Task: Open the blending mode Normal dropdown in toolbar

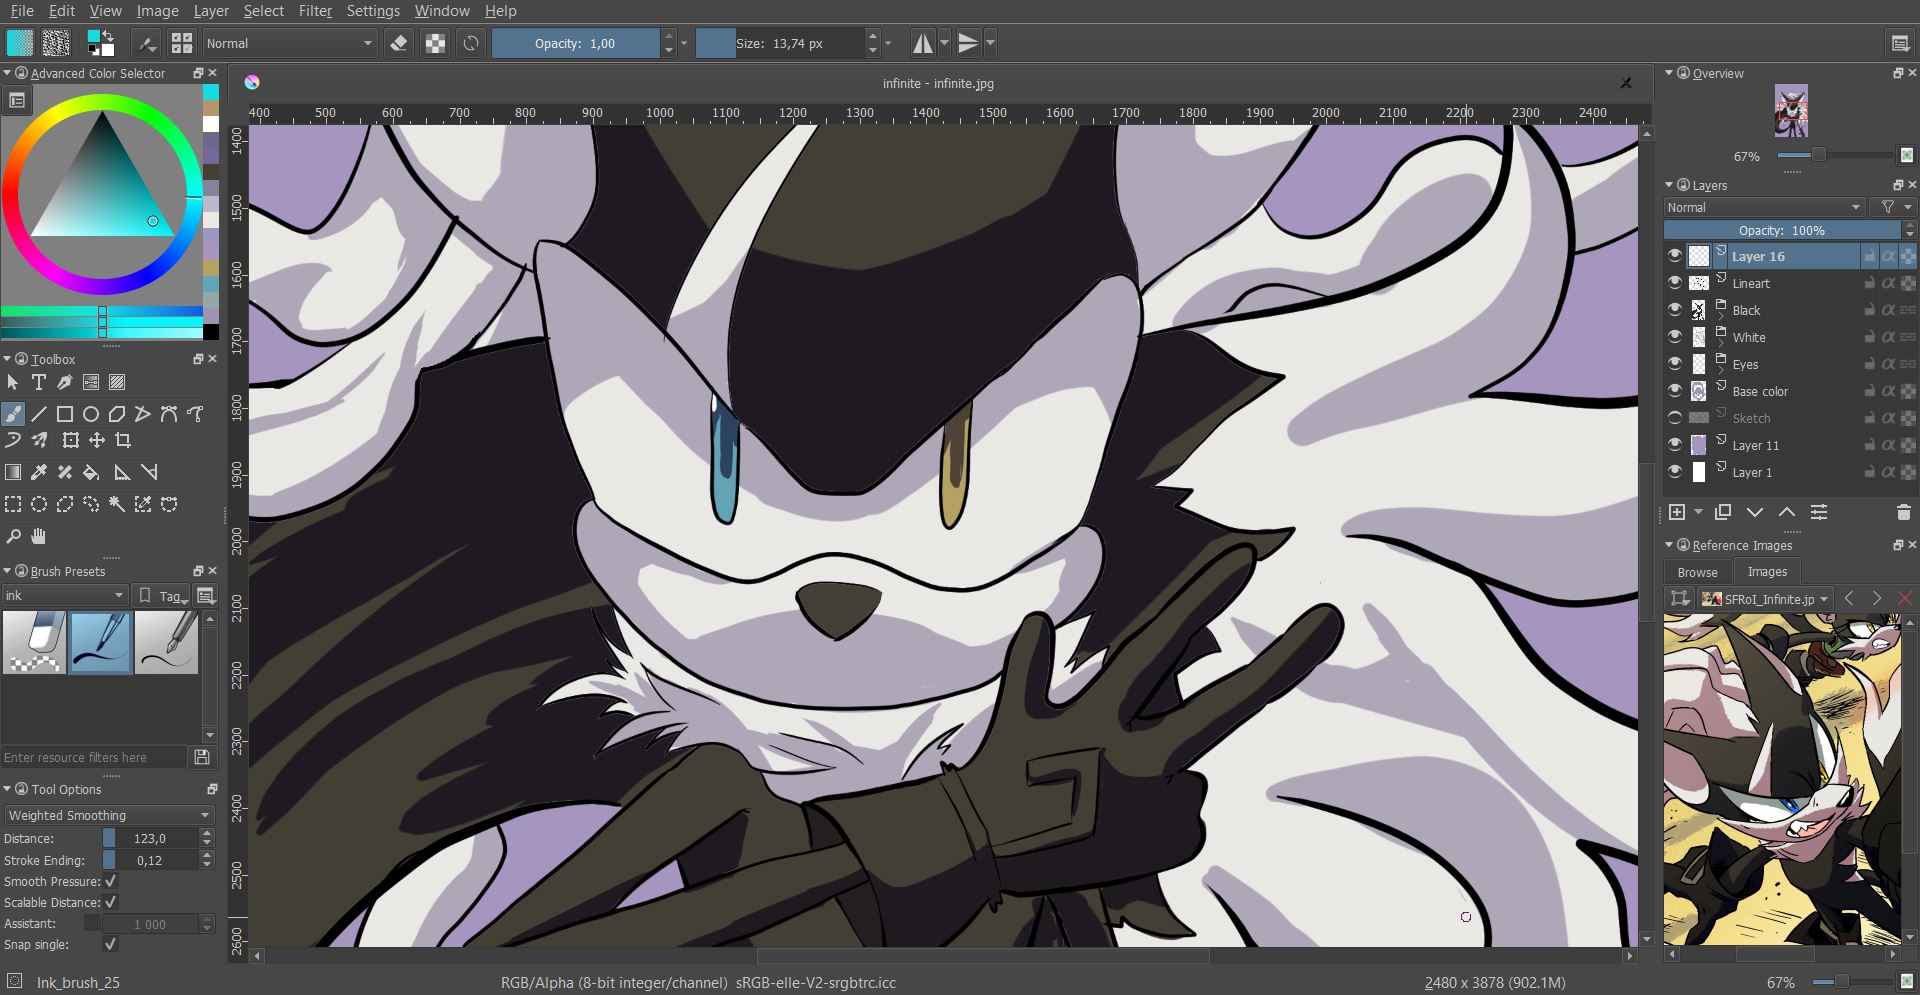Action: point(289,43)
